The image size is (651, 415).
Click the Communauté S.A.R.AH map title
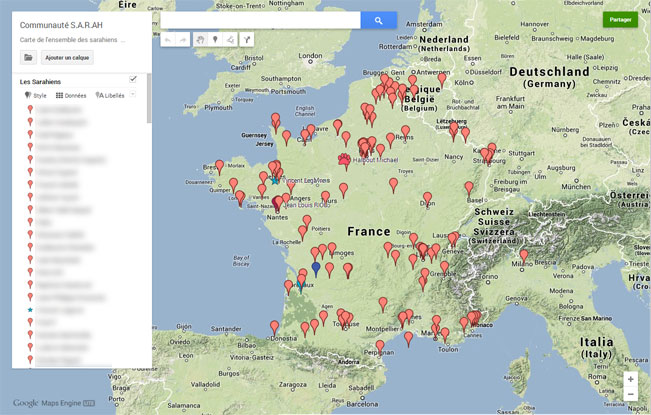pos(62,23)
